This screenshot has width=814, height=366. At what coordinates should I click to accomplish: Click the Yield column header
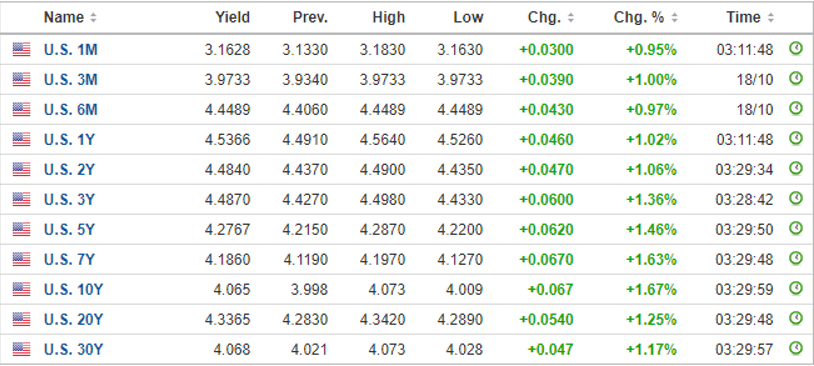click(x=233, y=18)
